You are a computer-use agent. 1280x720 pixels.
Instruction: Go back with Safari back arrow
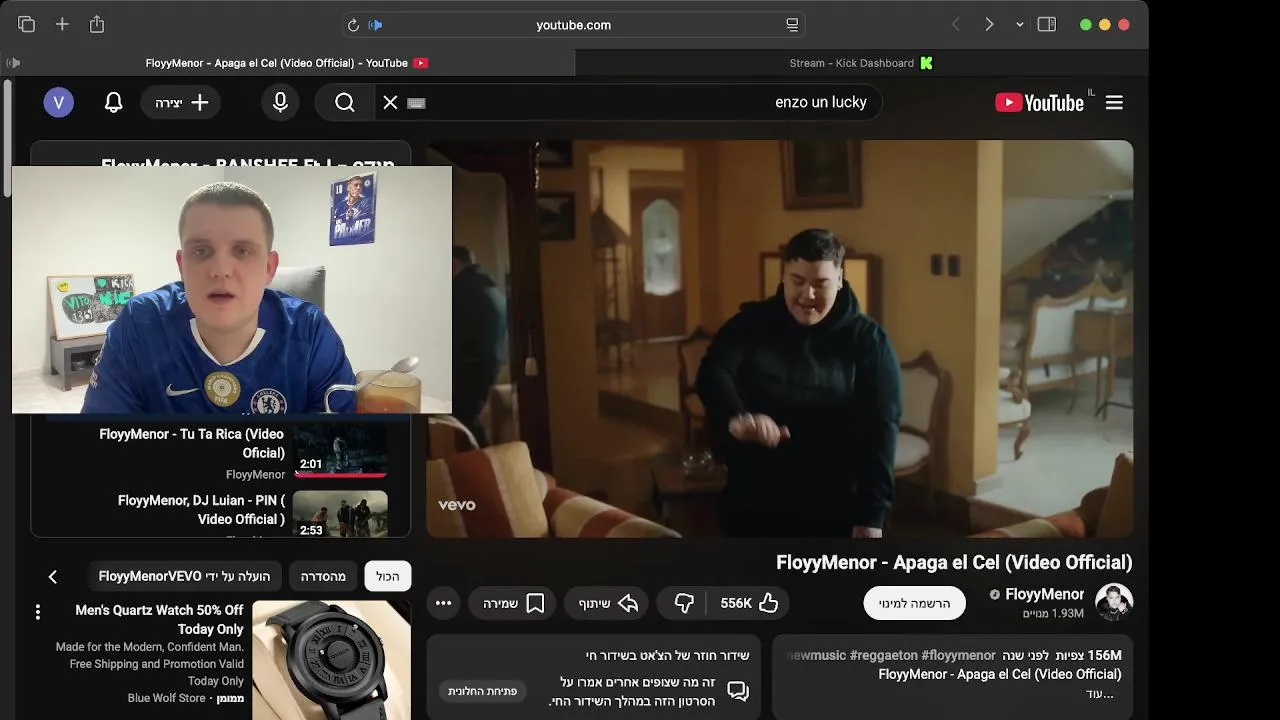955,24
